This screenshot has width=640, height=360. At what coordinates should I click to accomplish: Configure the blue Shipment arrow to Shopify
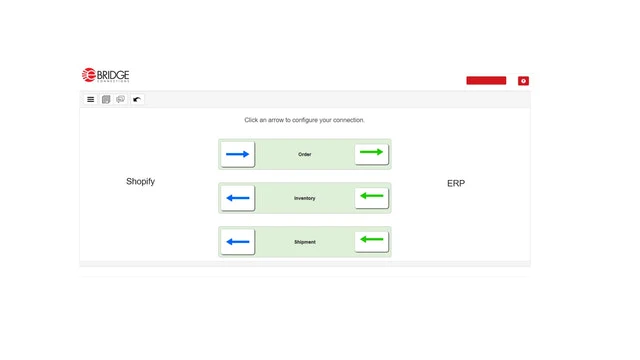(238, 242)
